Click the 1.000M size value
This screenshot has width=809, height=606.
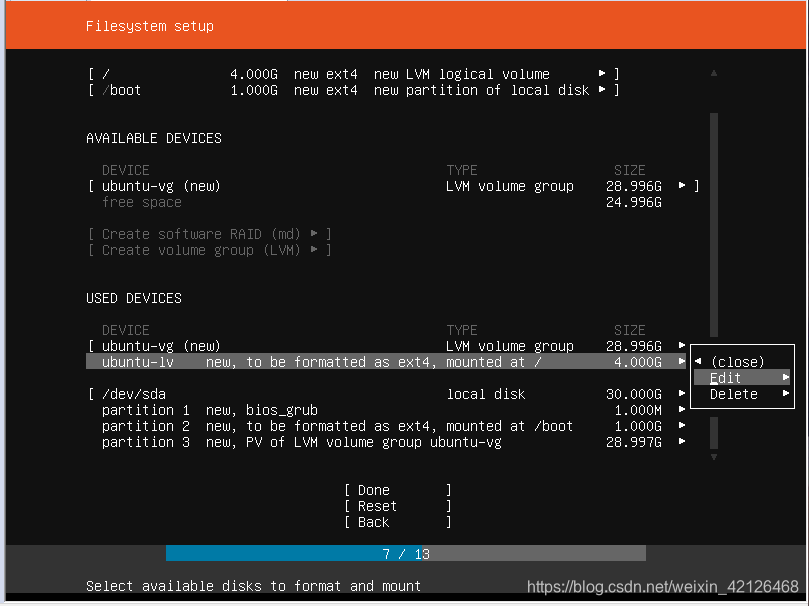click(x=638, y=410)
